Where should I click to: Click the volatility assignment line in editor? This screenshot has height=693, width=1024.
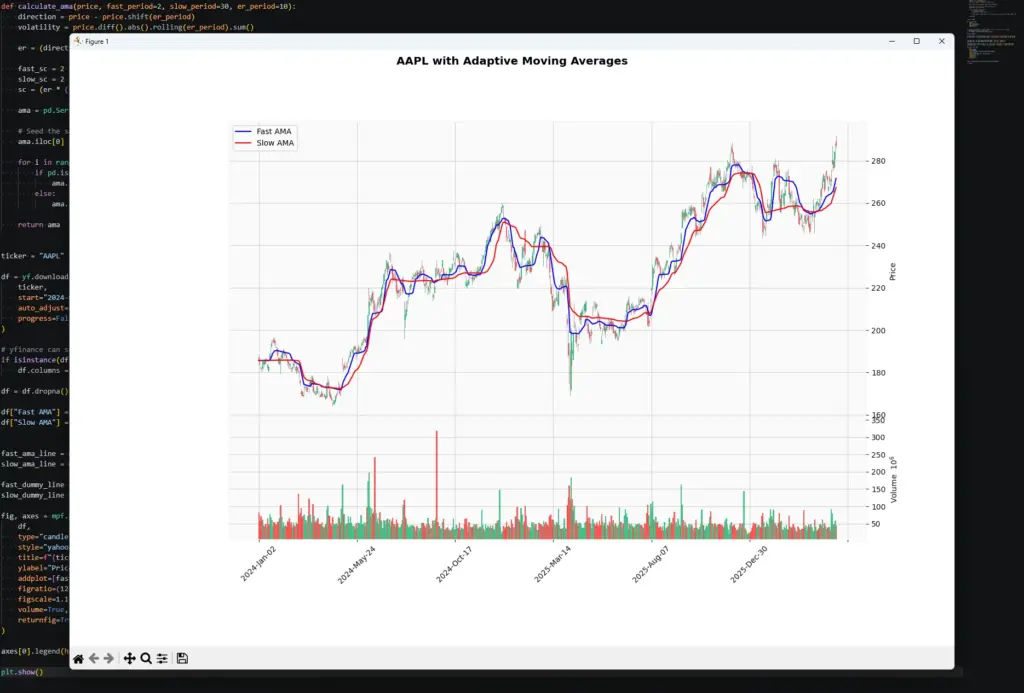coord(136,27)
